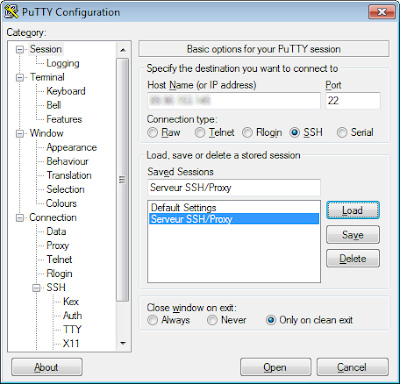Collapse the SSH tree node
400x384 pixels.
click(36, 288)
